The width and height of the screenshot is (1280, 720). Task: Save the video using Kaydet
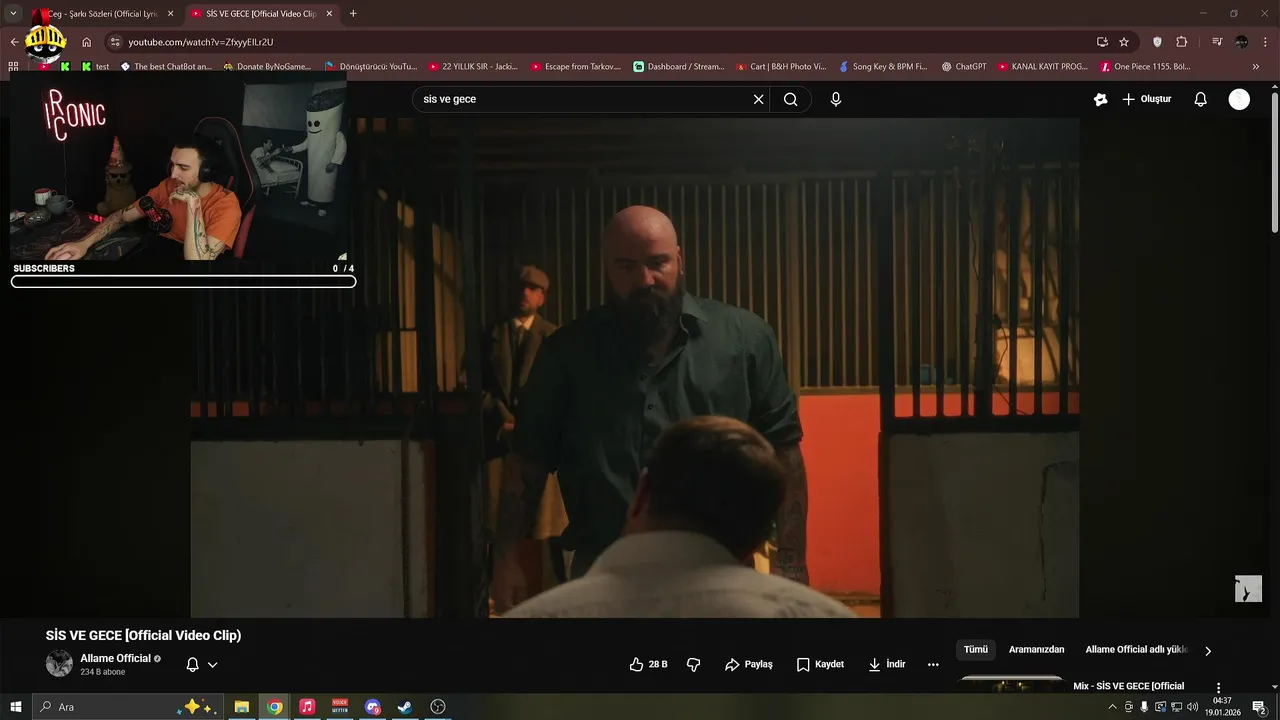click(x=820, y=664)
